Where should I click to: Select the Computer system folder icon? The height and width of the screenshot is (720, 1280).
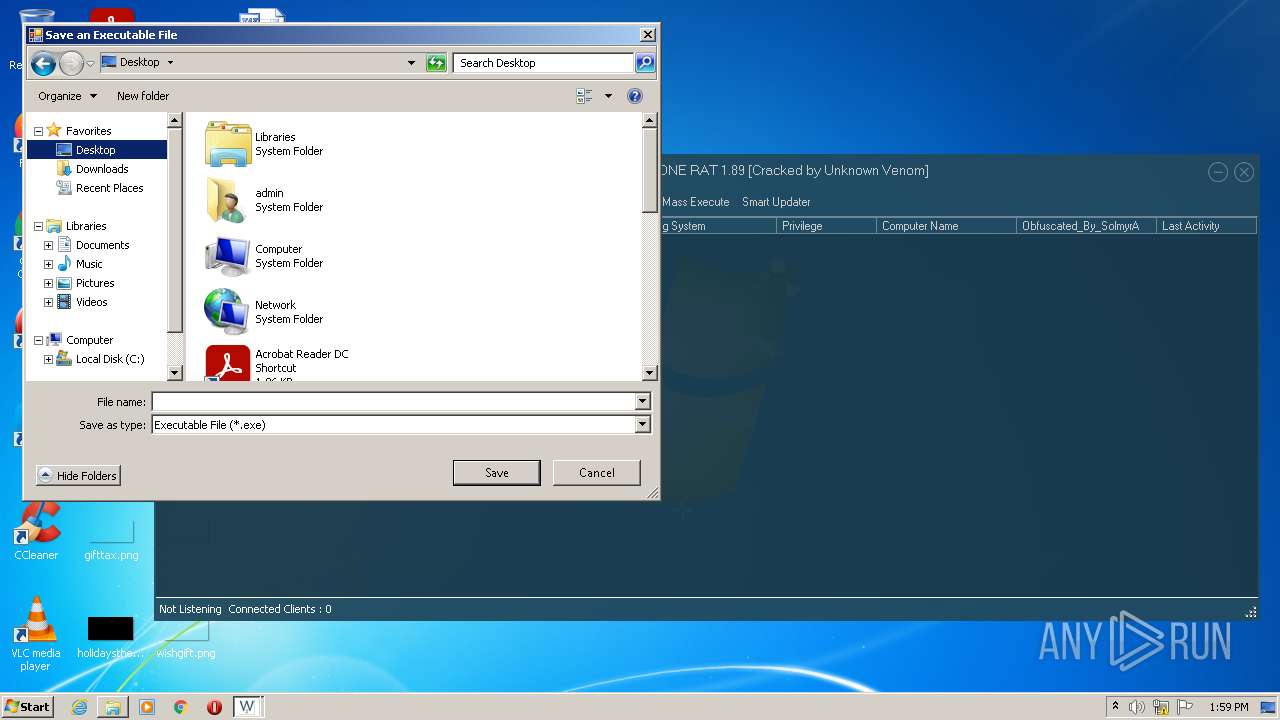click(228, 256)
